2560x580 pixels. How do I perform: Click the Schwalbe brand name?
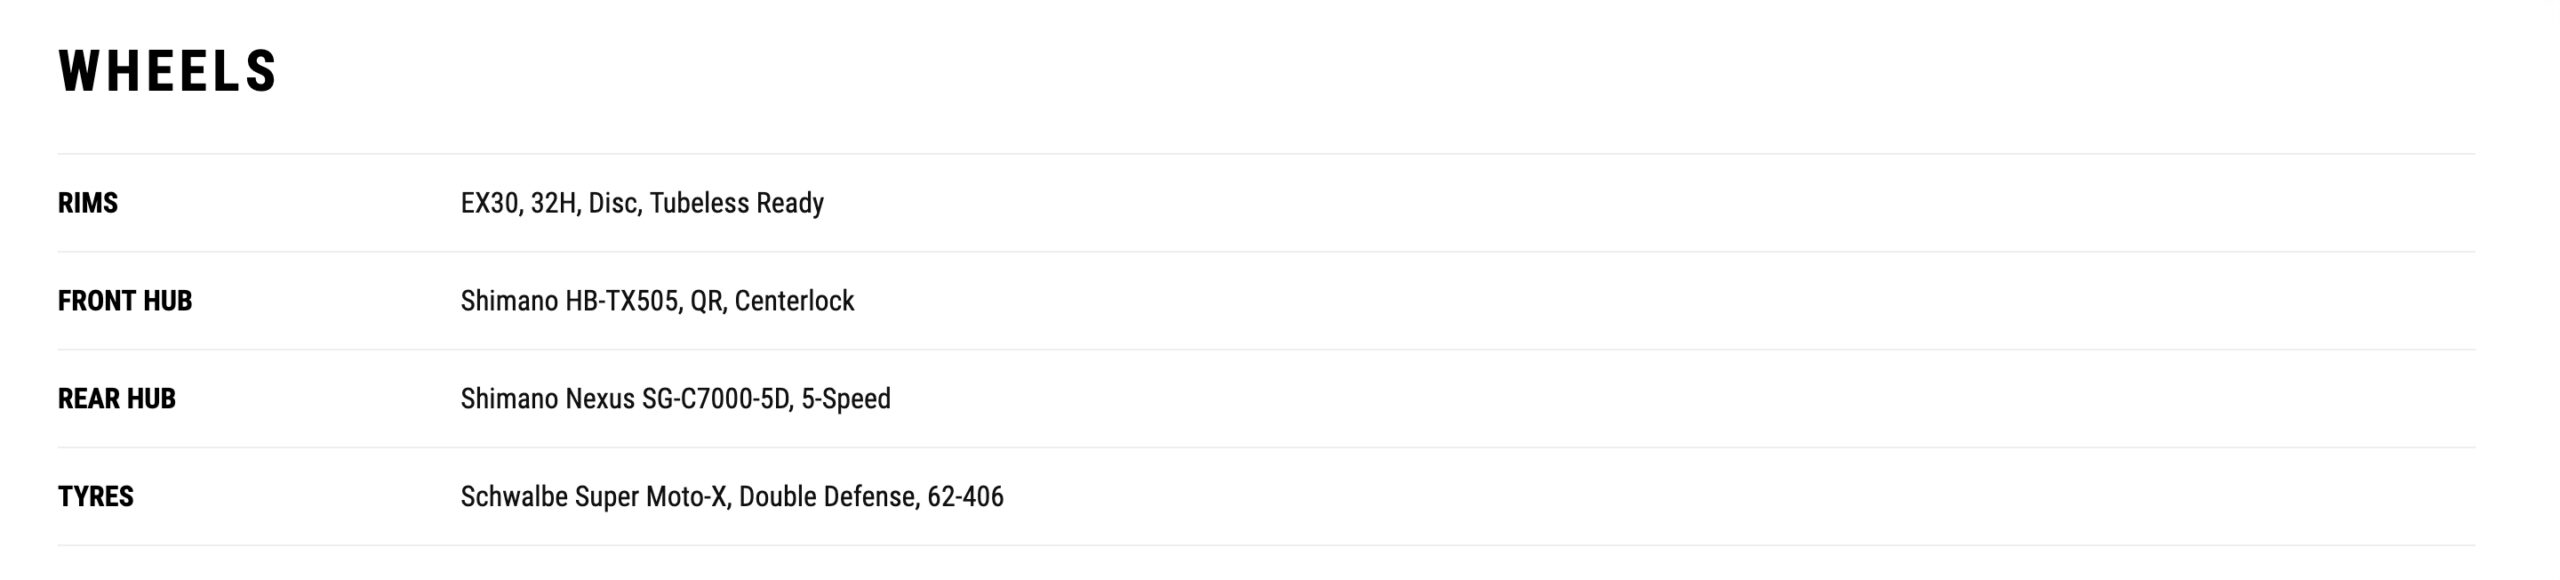point(514,497)
